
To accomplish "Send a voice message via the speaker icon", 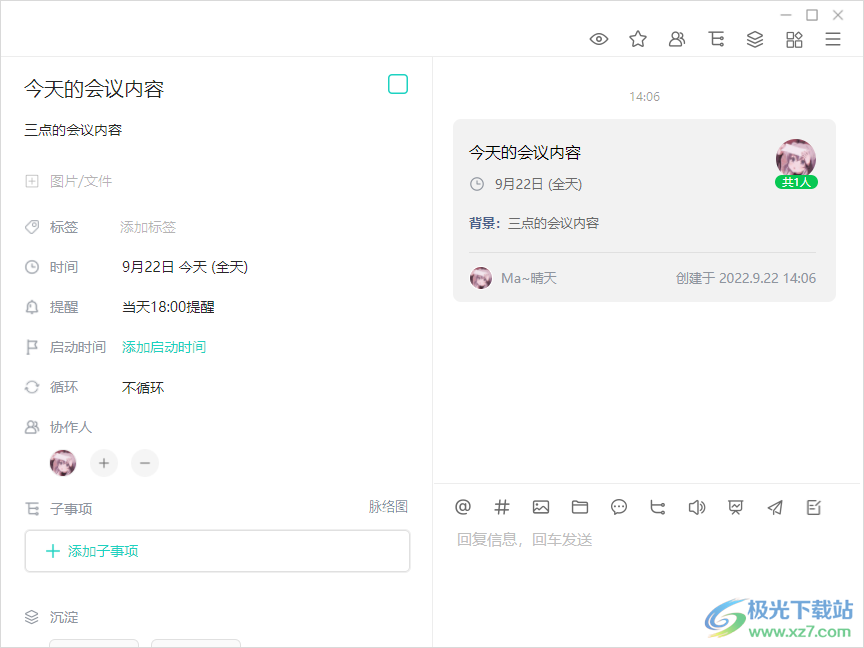I will (697, 507).
